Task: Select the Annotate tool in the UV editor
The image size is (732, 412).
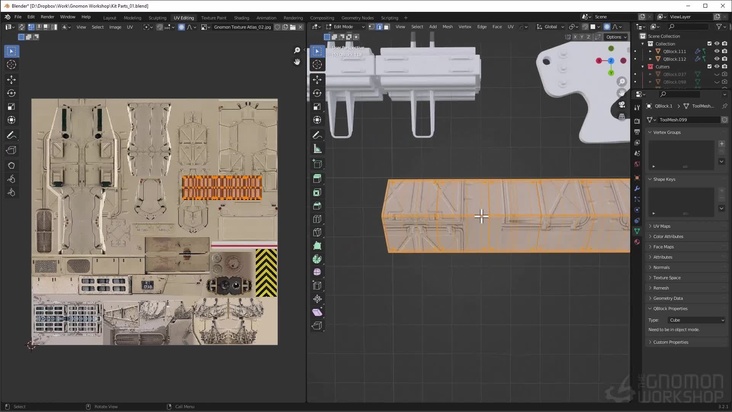Action: pyautogui.click(x=12, y=135)
